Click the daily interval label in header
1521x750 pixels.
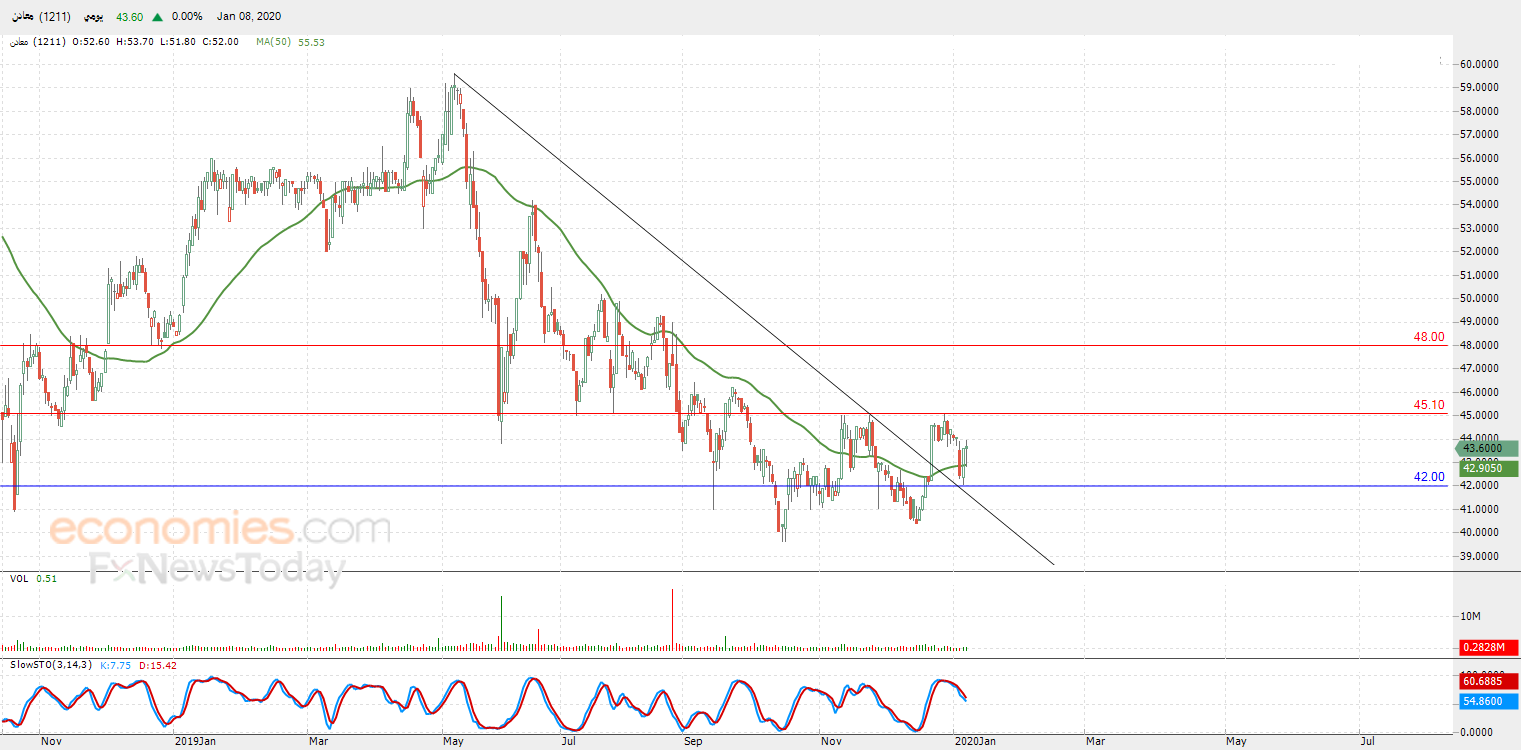(x=93, y=16)
